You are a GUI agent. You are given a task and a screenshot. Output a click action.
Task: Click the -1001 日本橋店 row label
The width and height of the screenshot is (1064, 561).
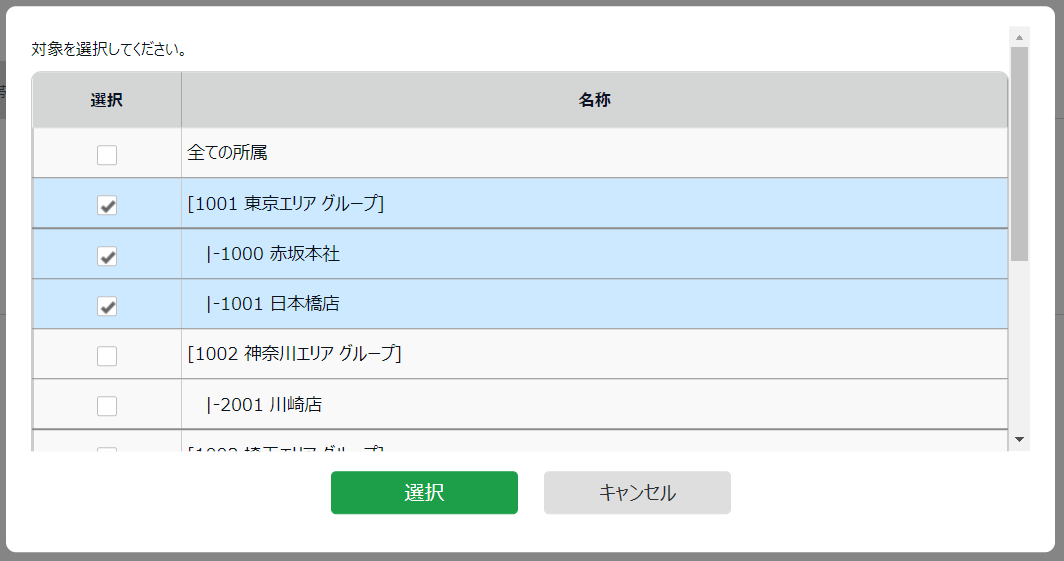click(x=275, y=304)
